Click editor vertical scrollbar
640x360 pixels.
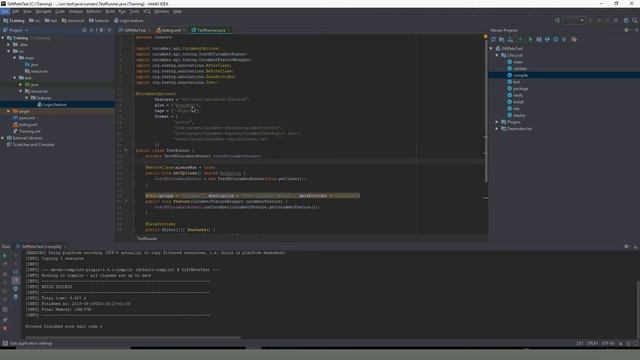coord(486,110)
